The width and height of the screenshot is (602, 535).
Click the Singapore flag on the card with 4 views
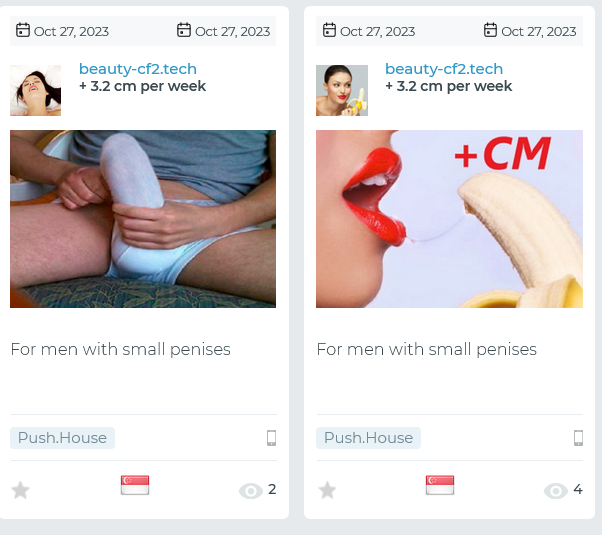(440, 485)
